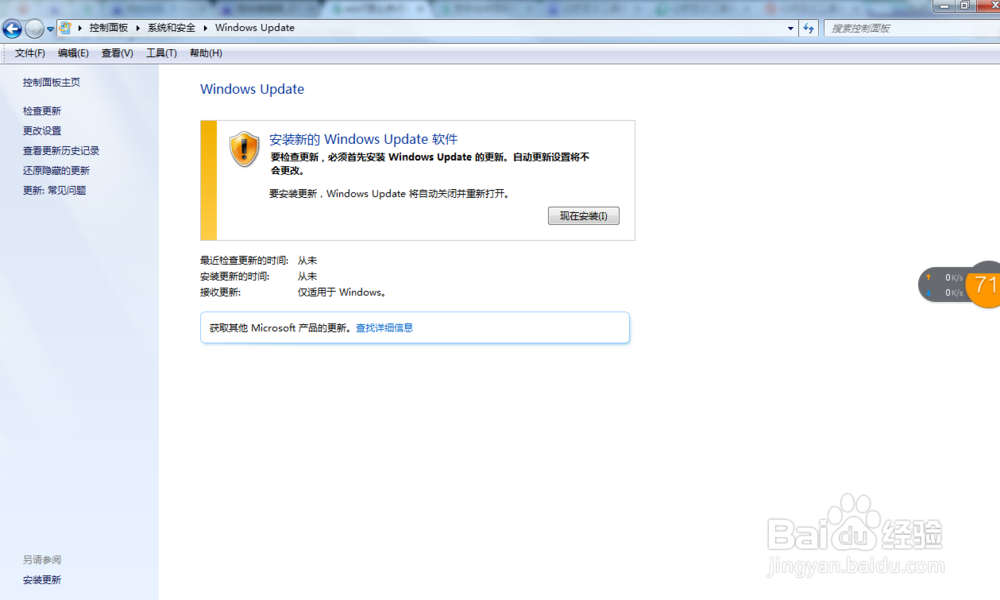The width and height of the screenshot is (1000, 600).
Task: Open 更新: 常见问题 link
Action: pyautogui.click(x=54, y=190)
